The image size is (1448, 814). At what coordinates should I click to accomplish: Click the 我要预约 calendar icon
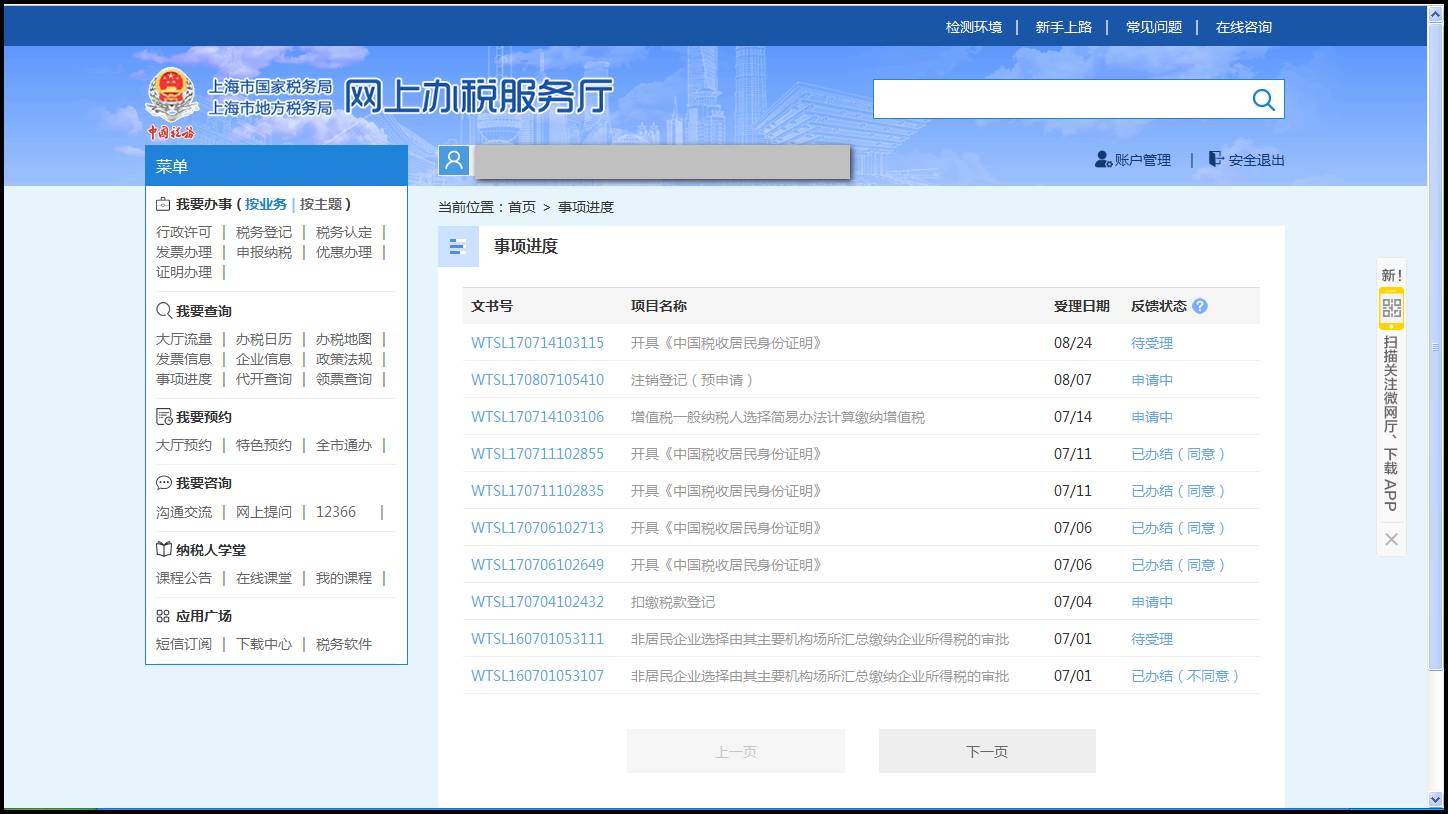pyautogui.click(x=163, y=417)
